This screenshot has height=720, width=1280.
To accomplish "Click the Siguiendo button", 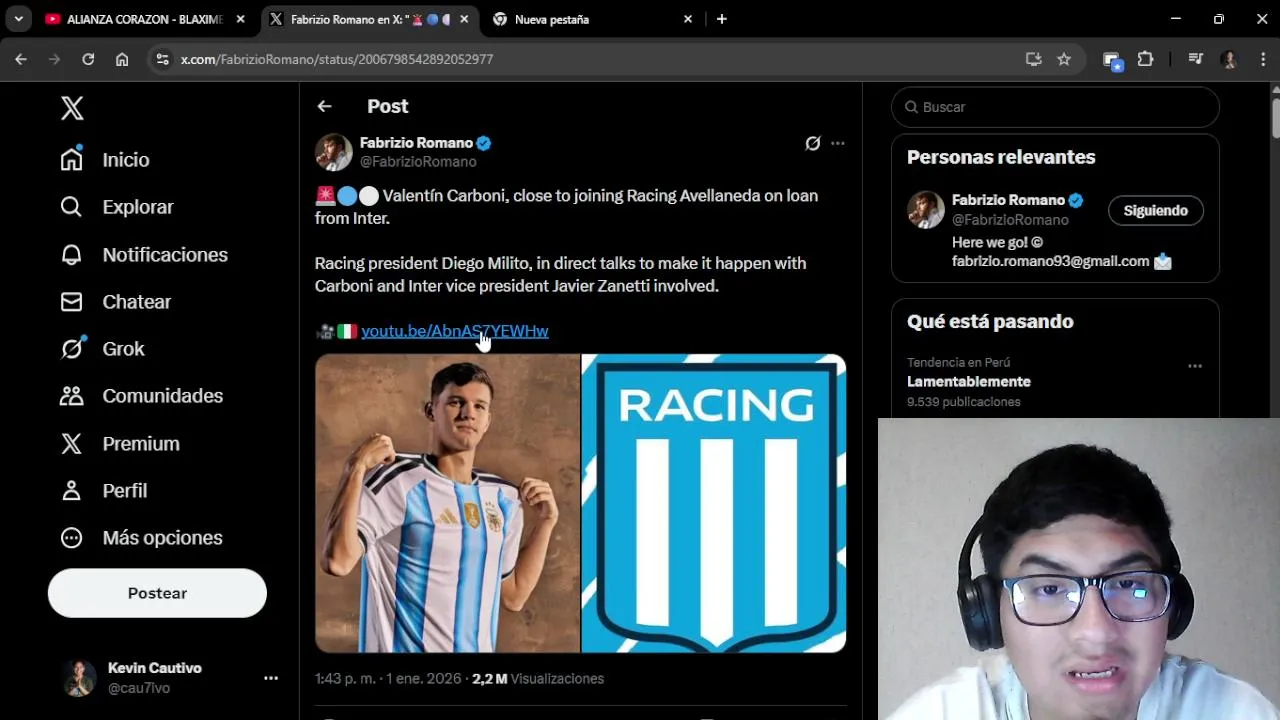I will click(x=1155, y=211).
